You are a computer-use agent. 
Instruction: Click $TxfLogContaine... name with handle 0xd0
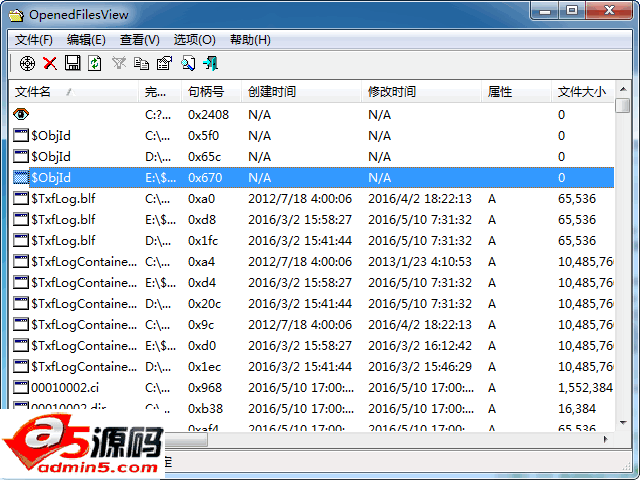coord(84,346)
